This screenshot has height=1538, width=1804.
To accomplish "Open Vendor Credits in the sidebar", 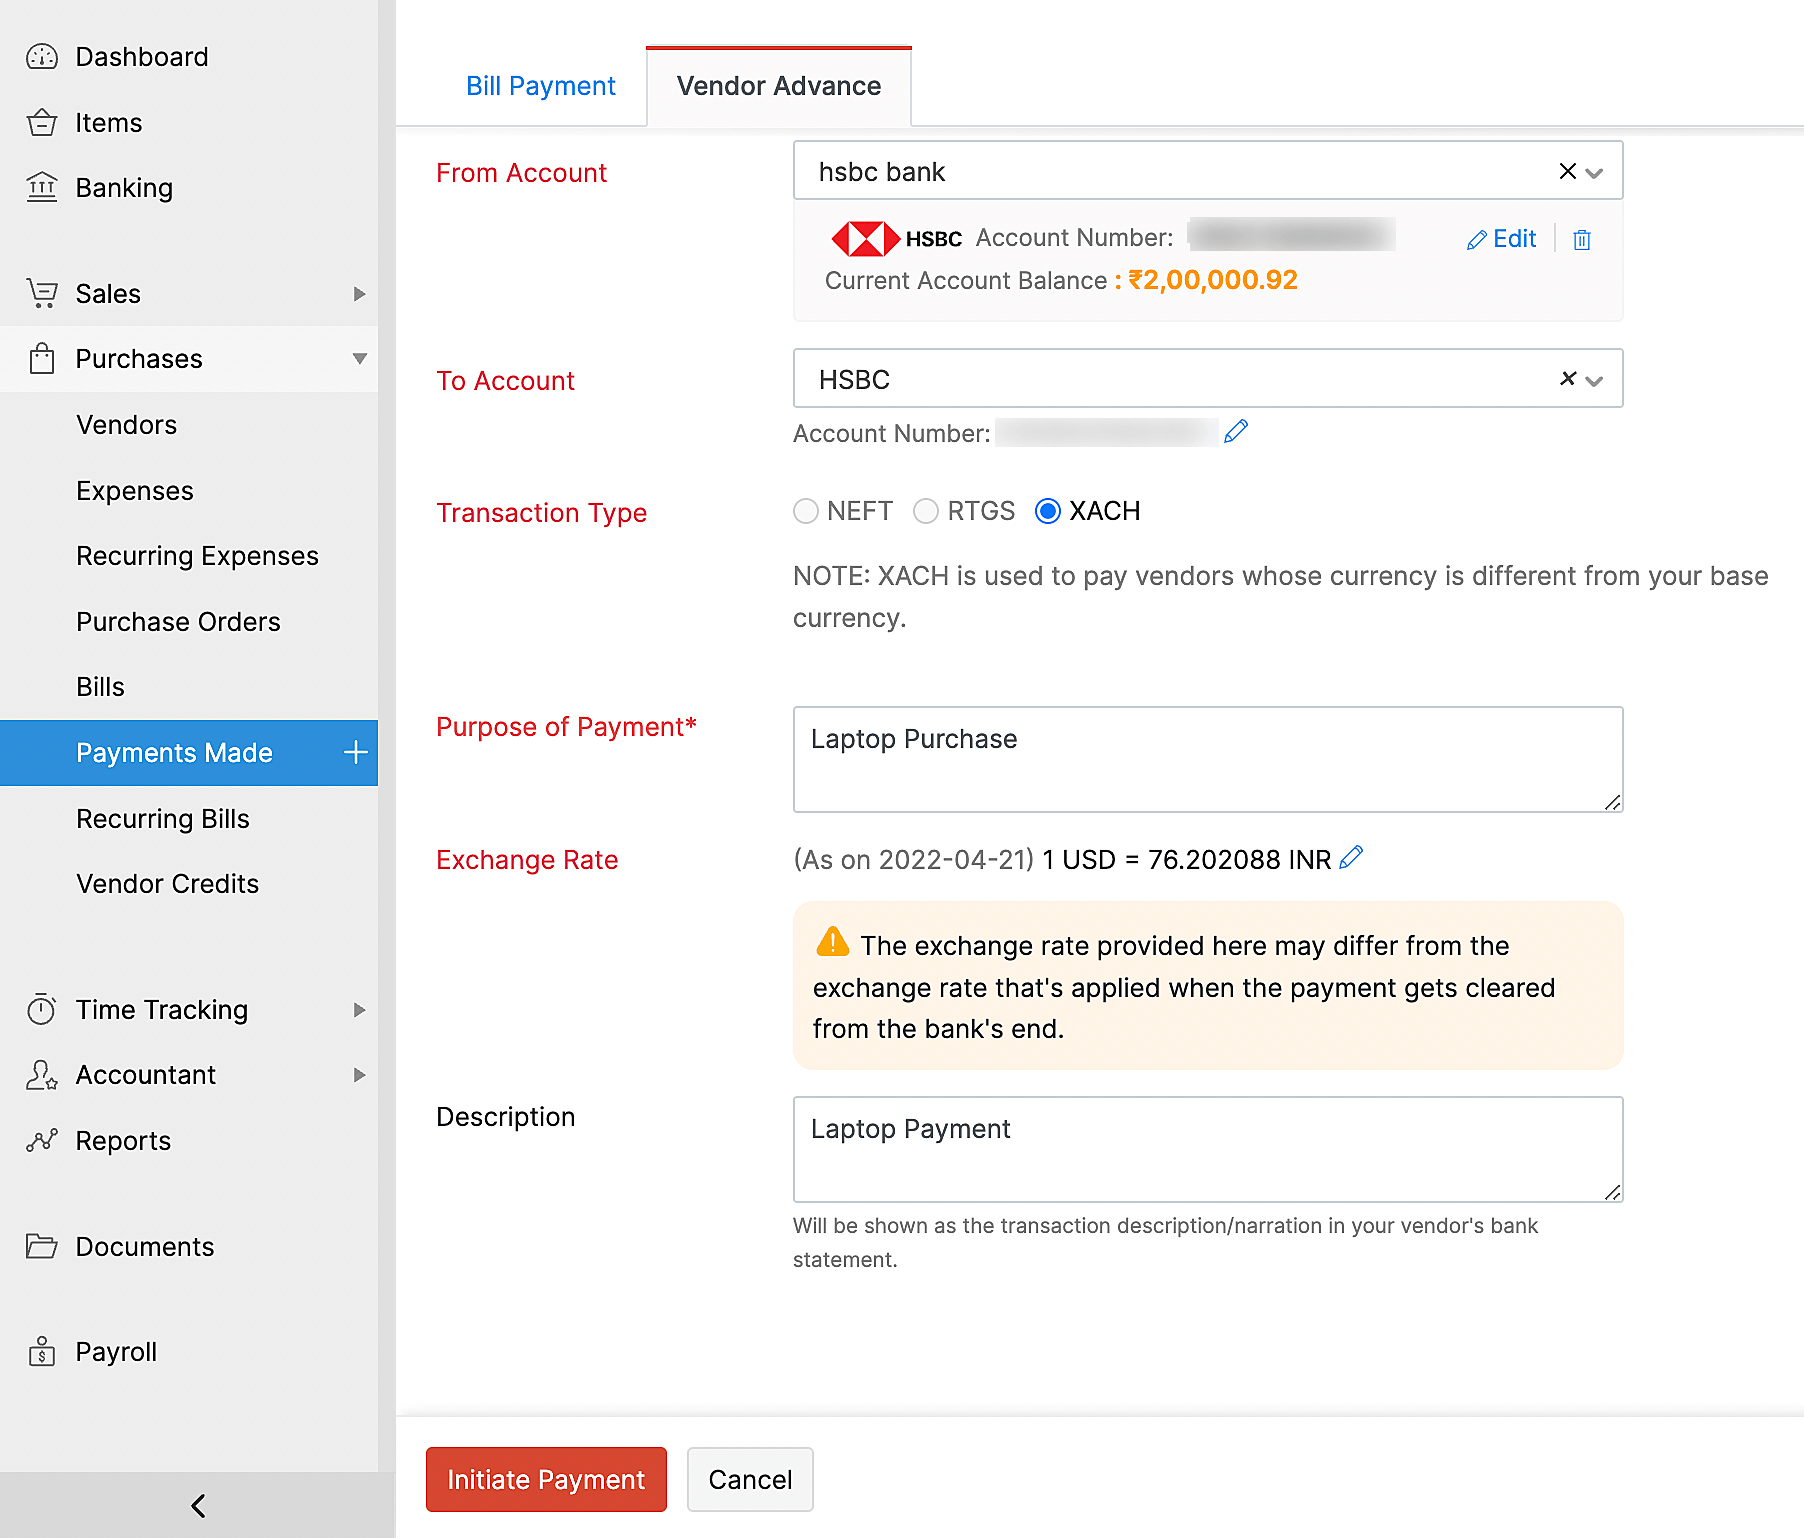I will click(167, 884).
